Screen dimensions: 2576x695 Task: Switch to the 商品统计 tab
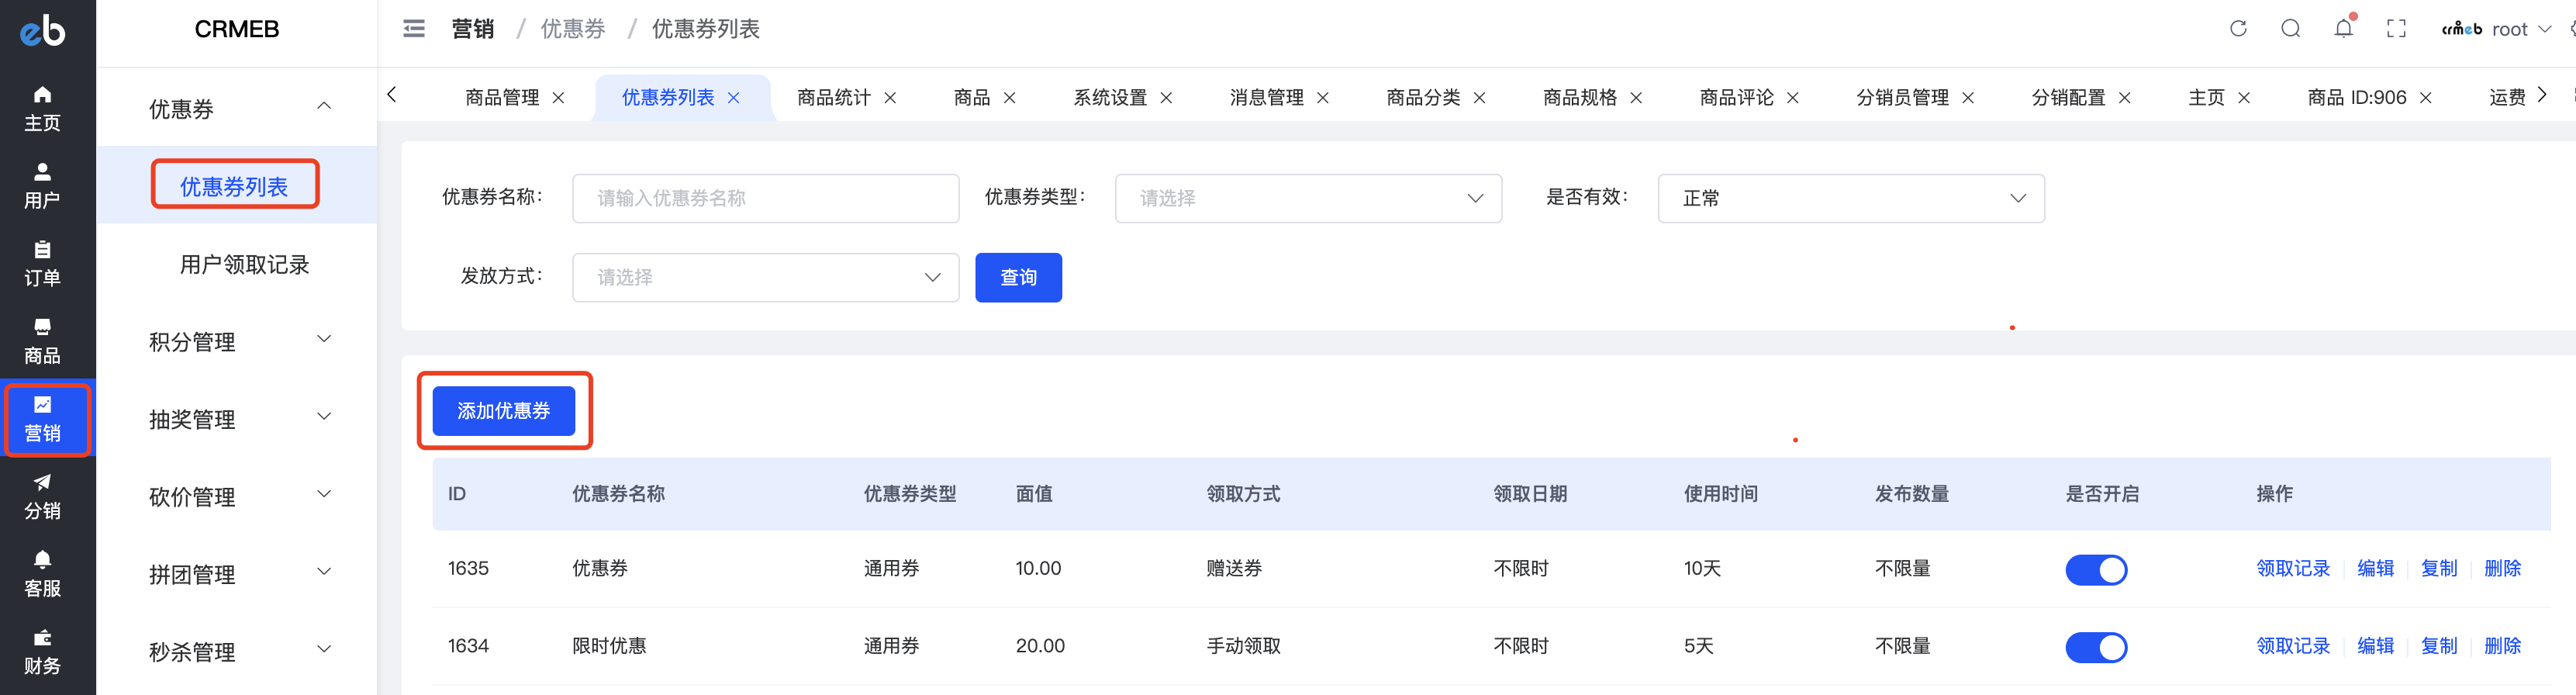[x=833, y=97]
